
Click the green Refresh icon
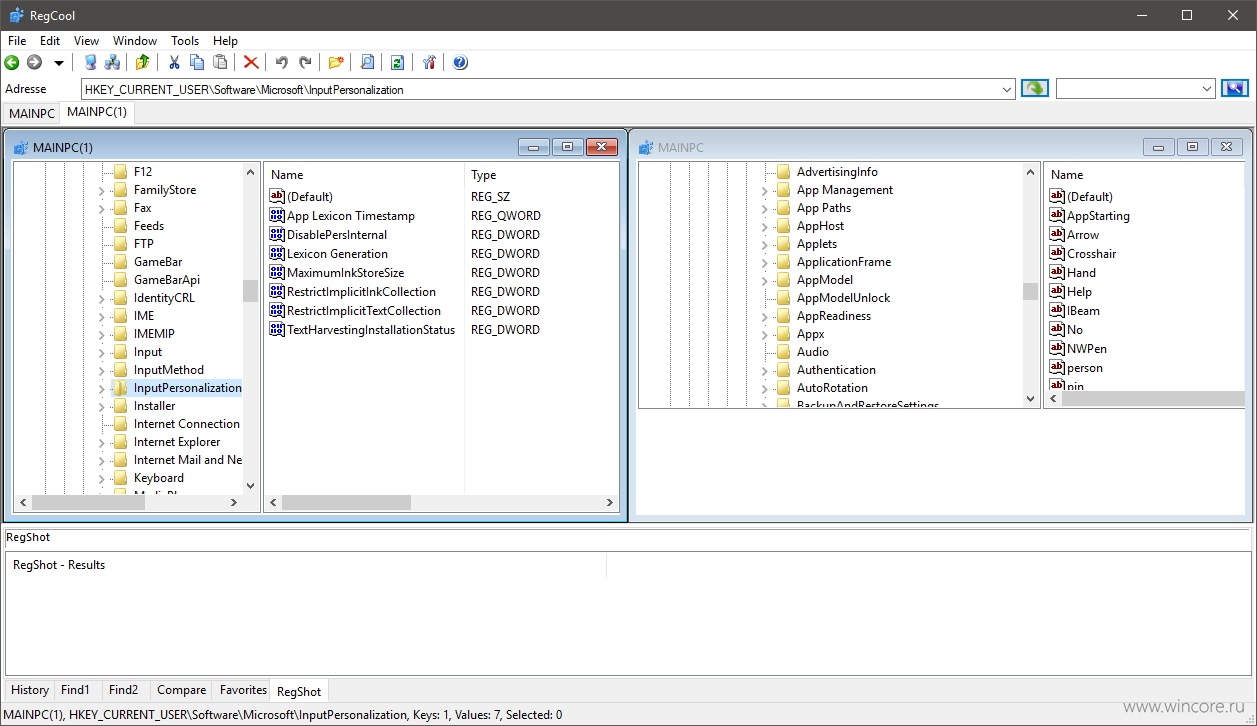coord(397,63)
